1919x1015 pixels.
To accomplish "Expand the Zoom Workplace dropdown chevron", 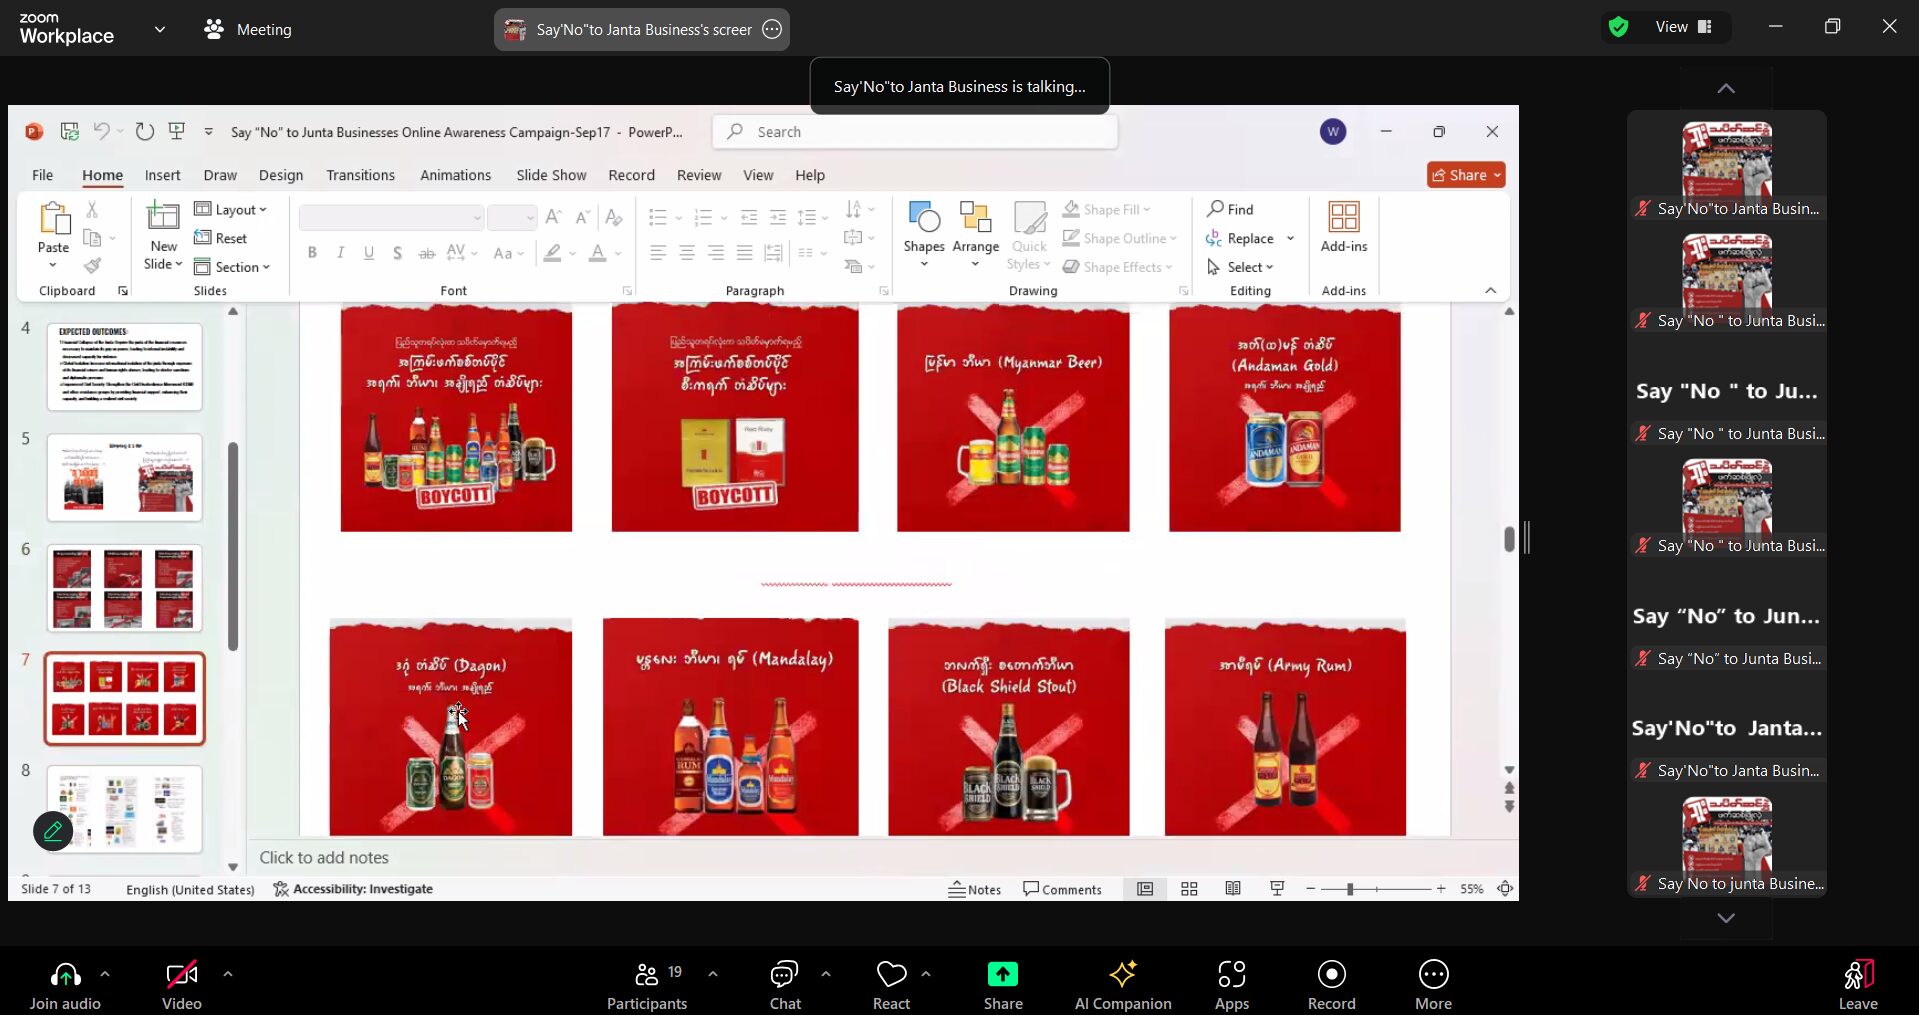I will tap(159, 29).
